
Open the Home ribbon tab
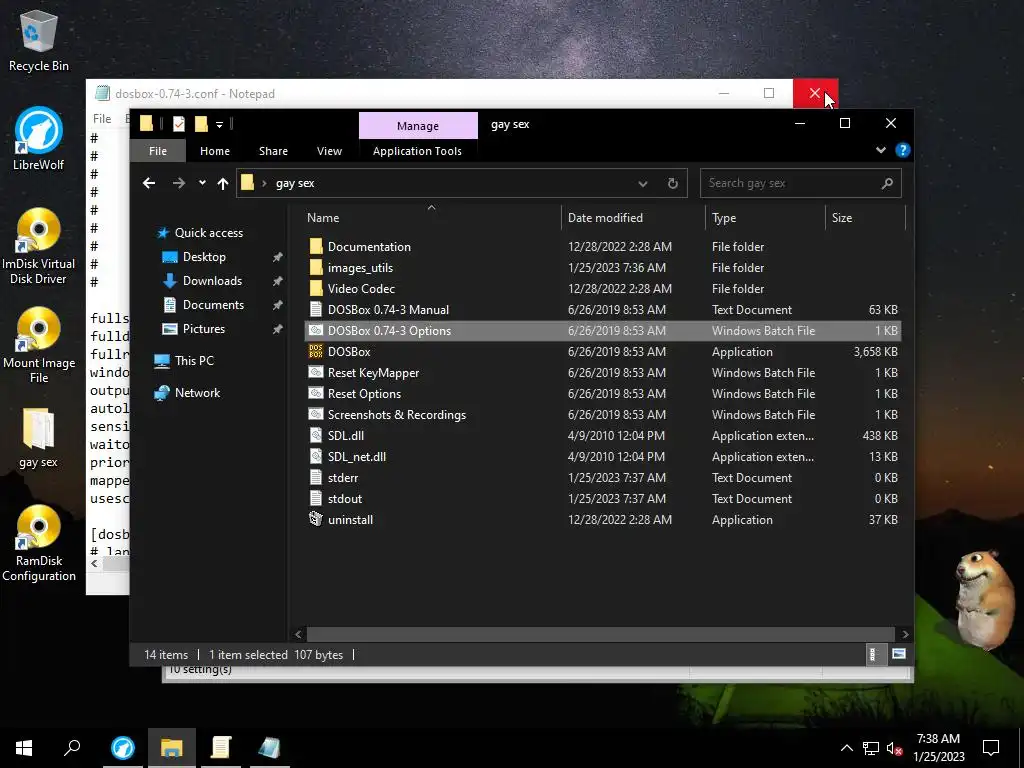point(215,151)
